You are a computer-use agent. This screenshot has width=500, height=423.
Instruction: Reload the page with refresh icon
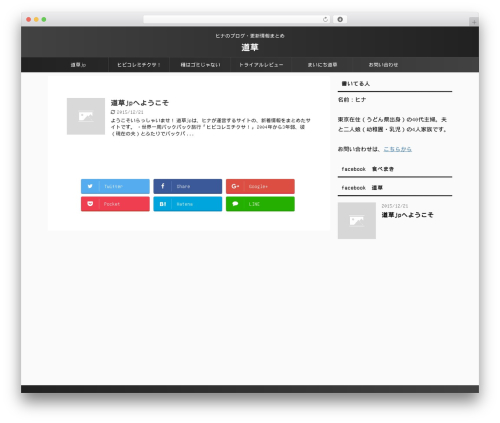[325, 19]
